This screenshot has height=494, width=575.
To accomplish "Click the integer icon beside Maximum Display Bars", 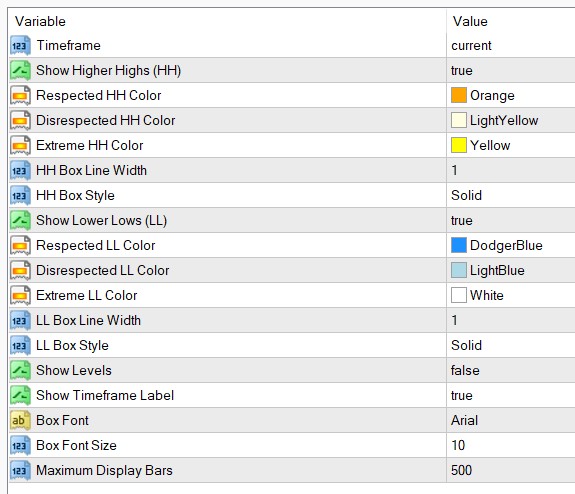I will coord(20,470).
